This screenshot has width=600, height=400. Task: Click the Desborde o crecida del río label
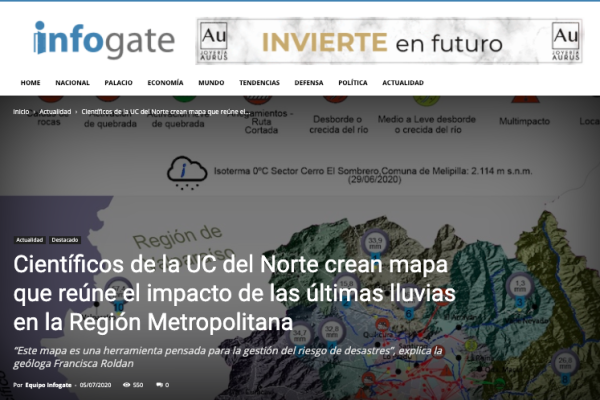(339, 124)
